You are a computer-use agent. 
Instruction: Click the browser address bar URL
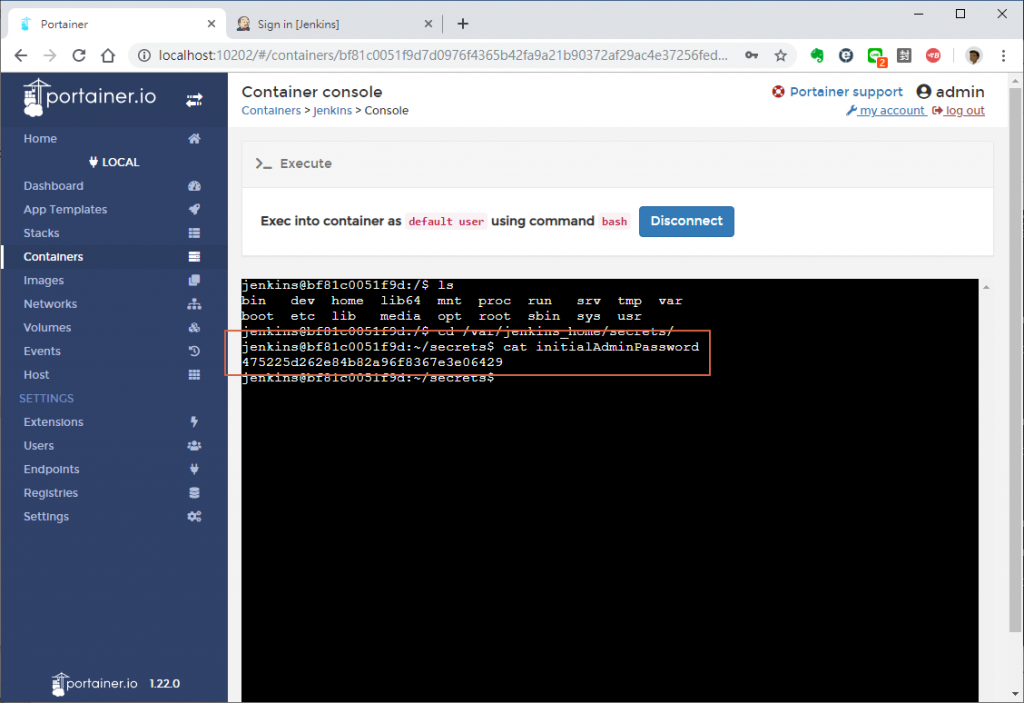(443, 56)
